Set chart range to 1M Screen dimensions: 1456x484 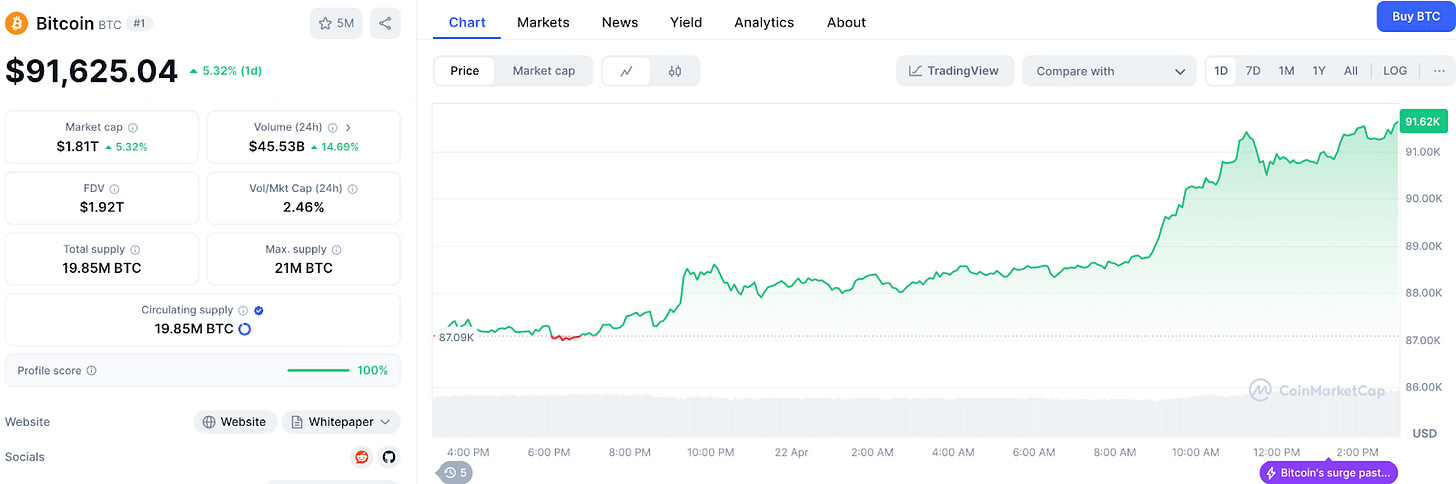click(x=1286, y=71)
